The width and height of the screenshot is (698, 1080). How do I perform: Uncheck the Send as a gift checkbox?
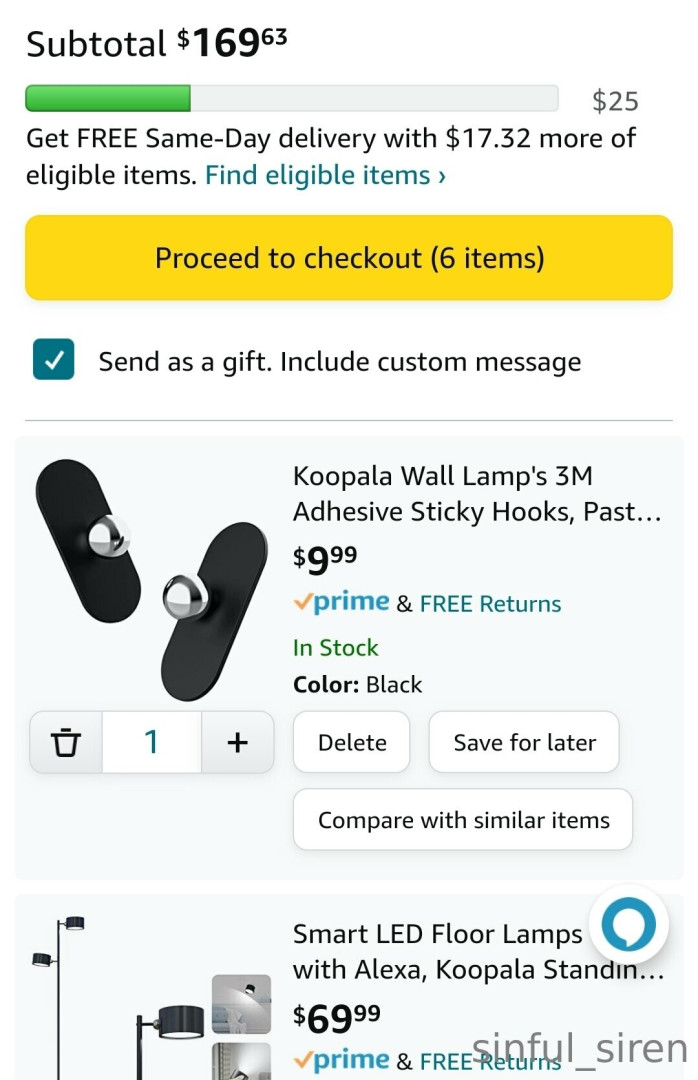click(53, 360)
